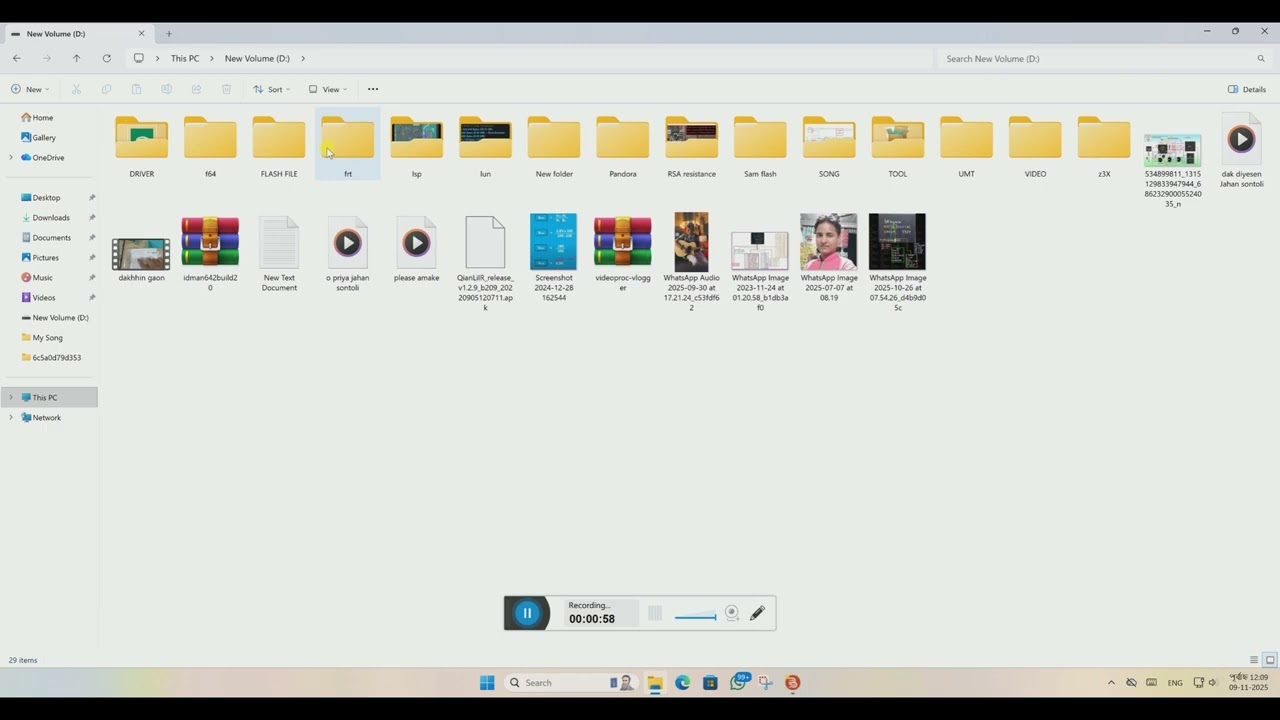Open the UMT folder
Screen dimensions: 1280x720
click(x=966, y=146)
